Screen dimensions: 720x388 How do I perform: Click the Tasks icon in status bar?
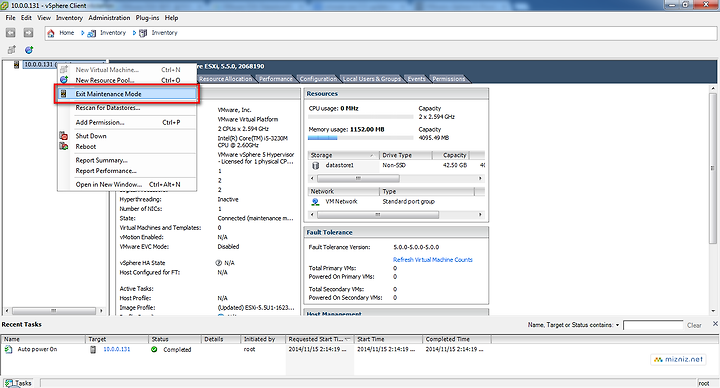point(8,383)
